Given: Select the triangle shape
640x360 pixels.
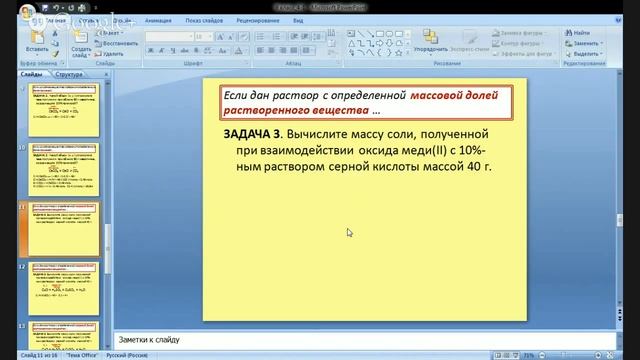Looking at the screenshot, I should 351,43.
